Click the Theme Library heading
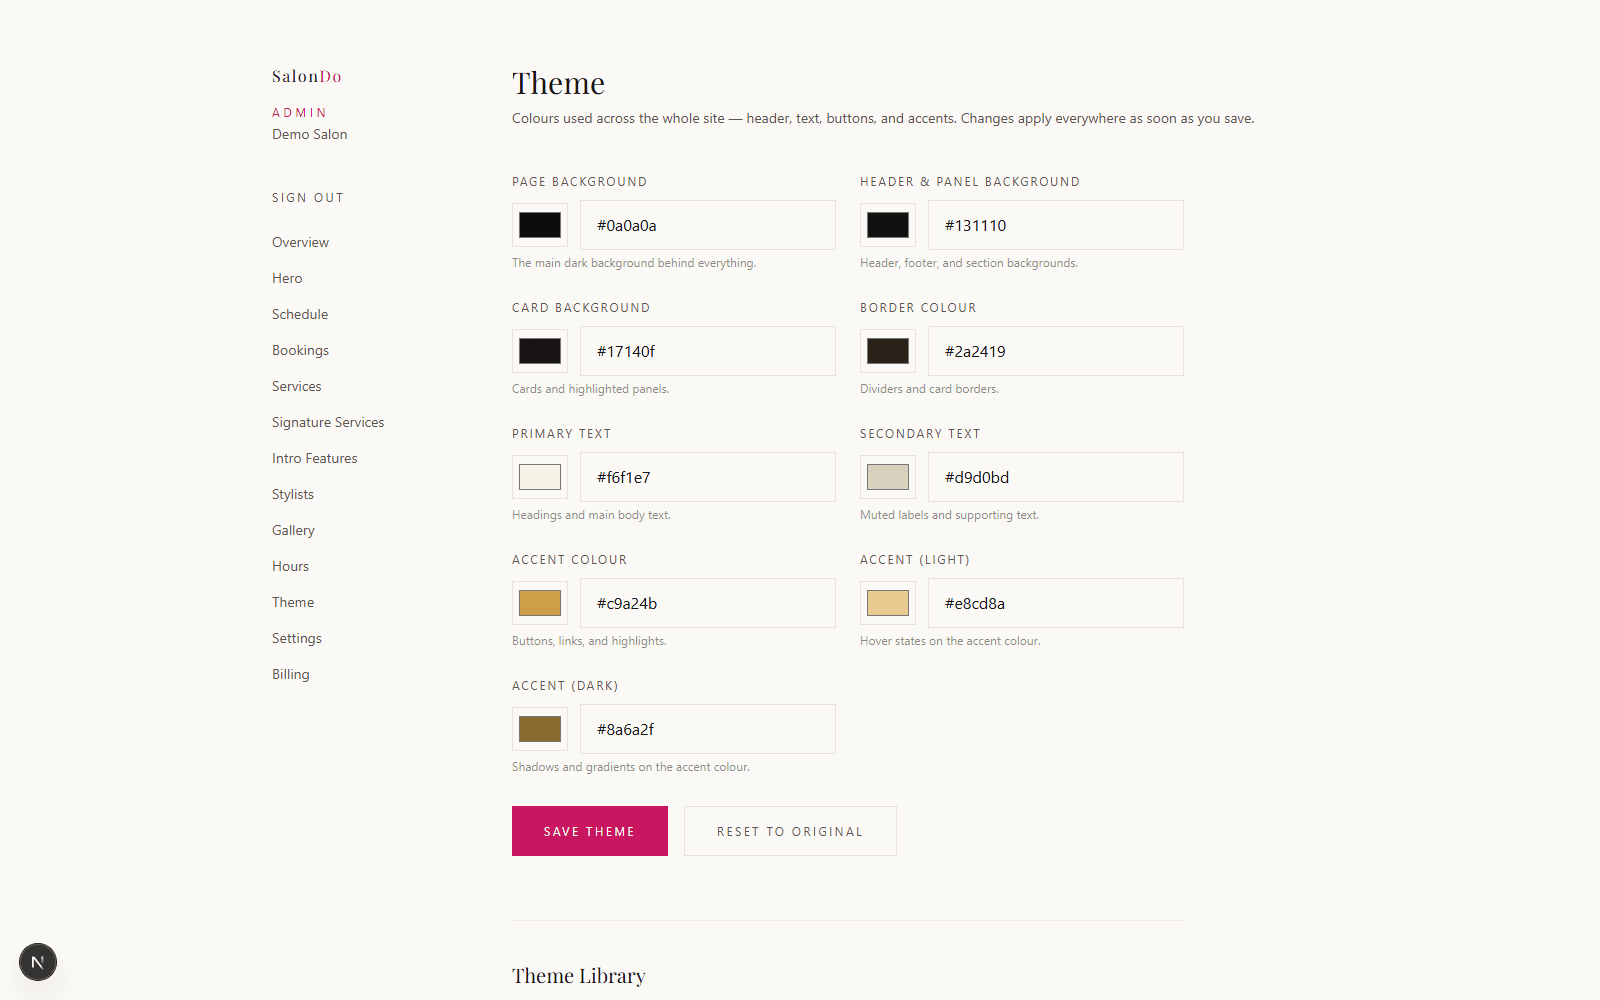Screen dimensions: 1600x1000 pos(579,976)
